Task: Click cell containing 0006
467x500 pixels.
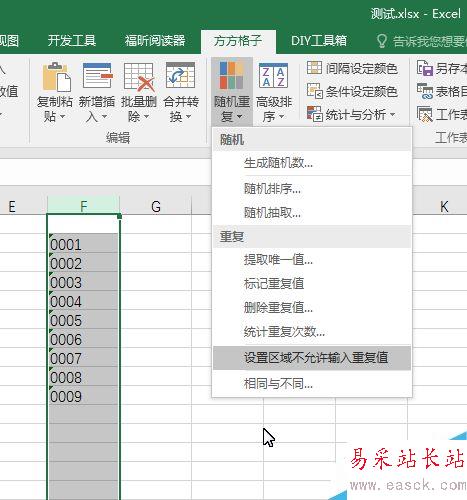Action: [83, 338]
